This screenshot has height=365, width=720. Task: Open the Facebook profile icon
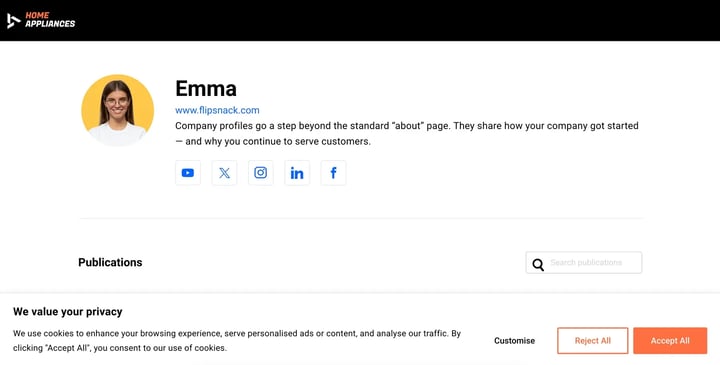coord(333,173)
